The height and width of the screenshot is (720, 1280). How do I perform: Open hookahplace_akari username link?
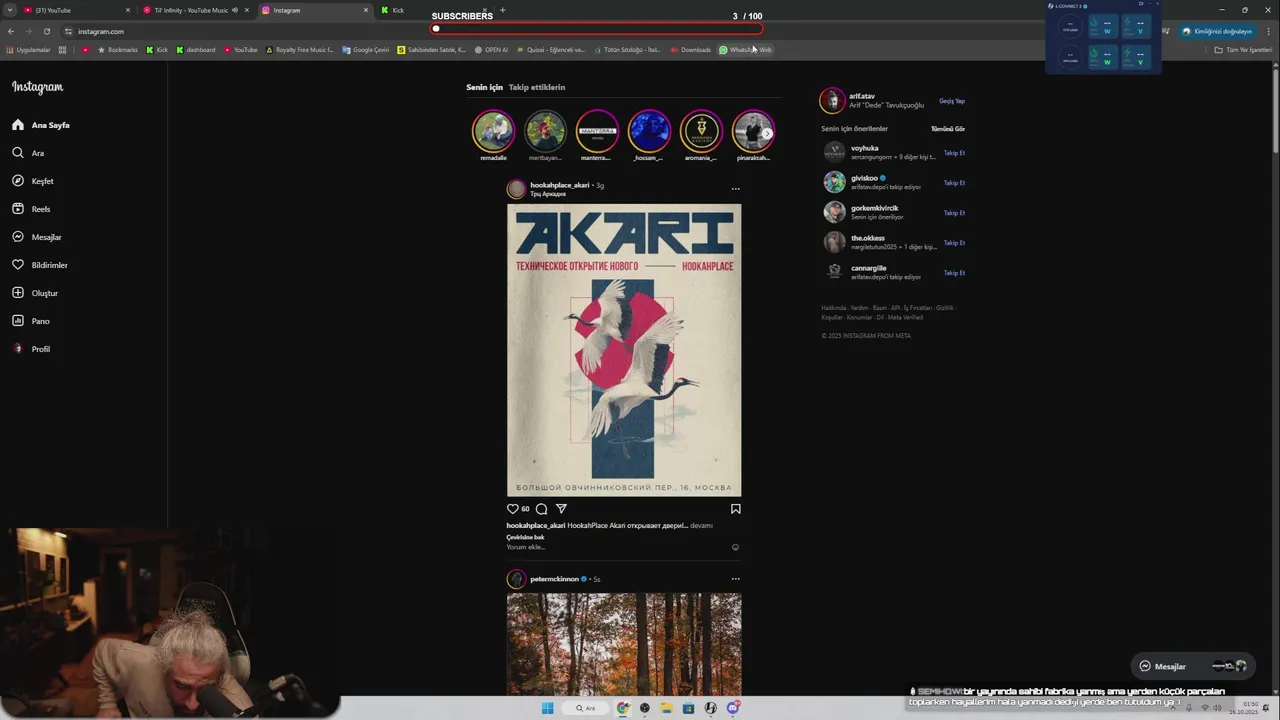560,185
